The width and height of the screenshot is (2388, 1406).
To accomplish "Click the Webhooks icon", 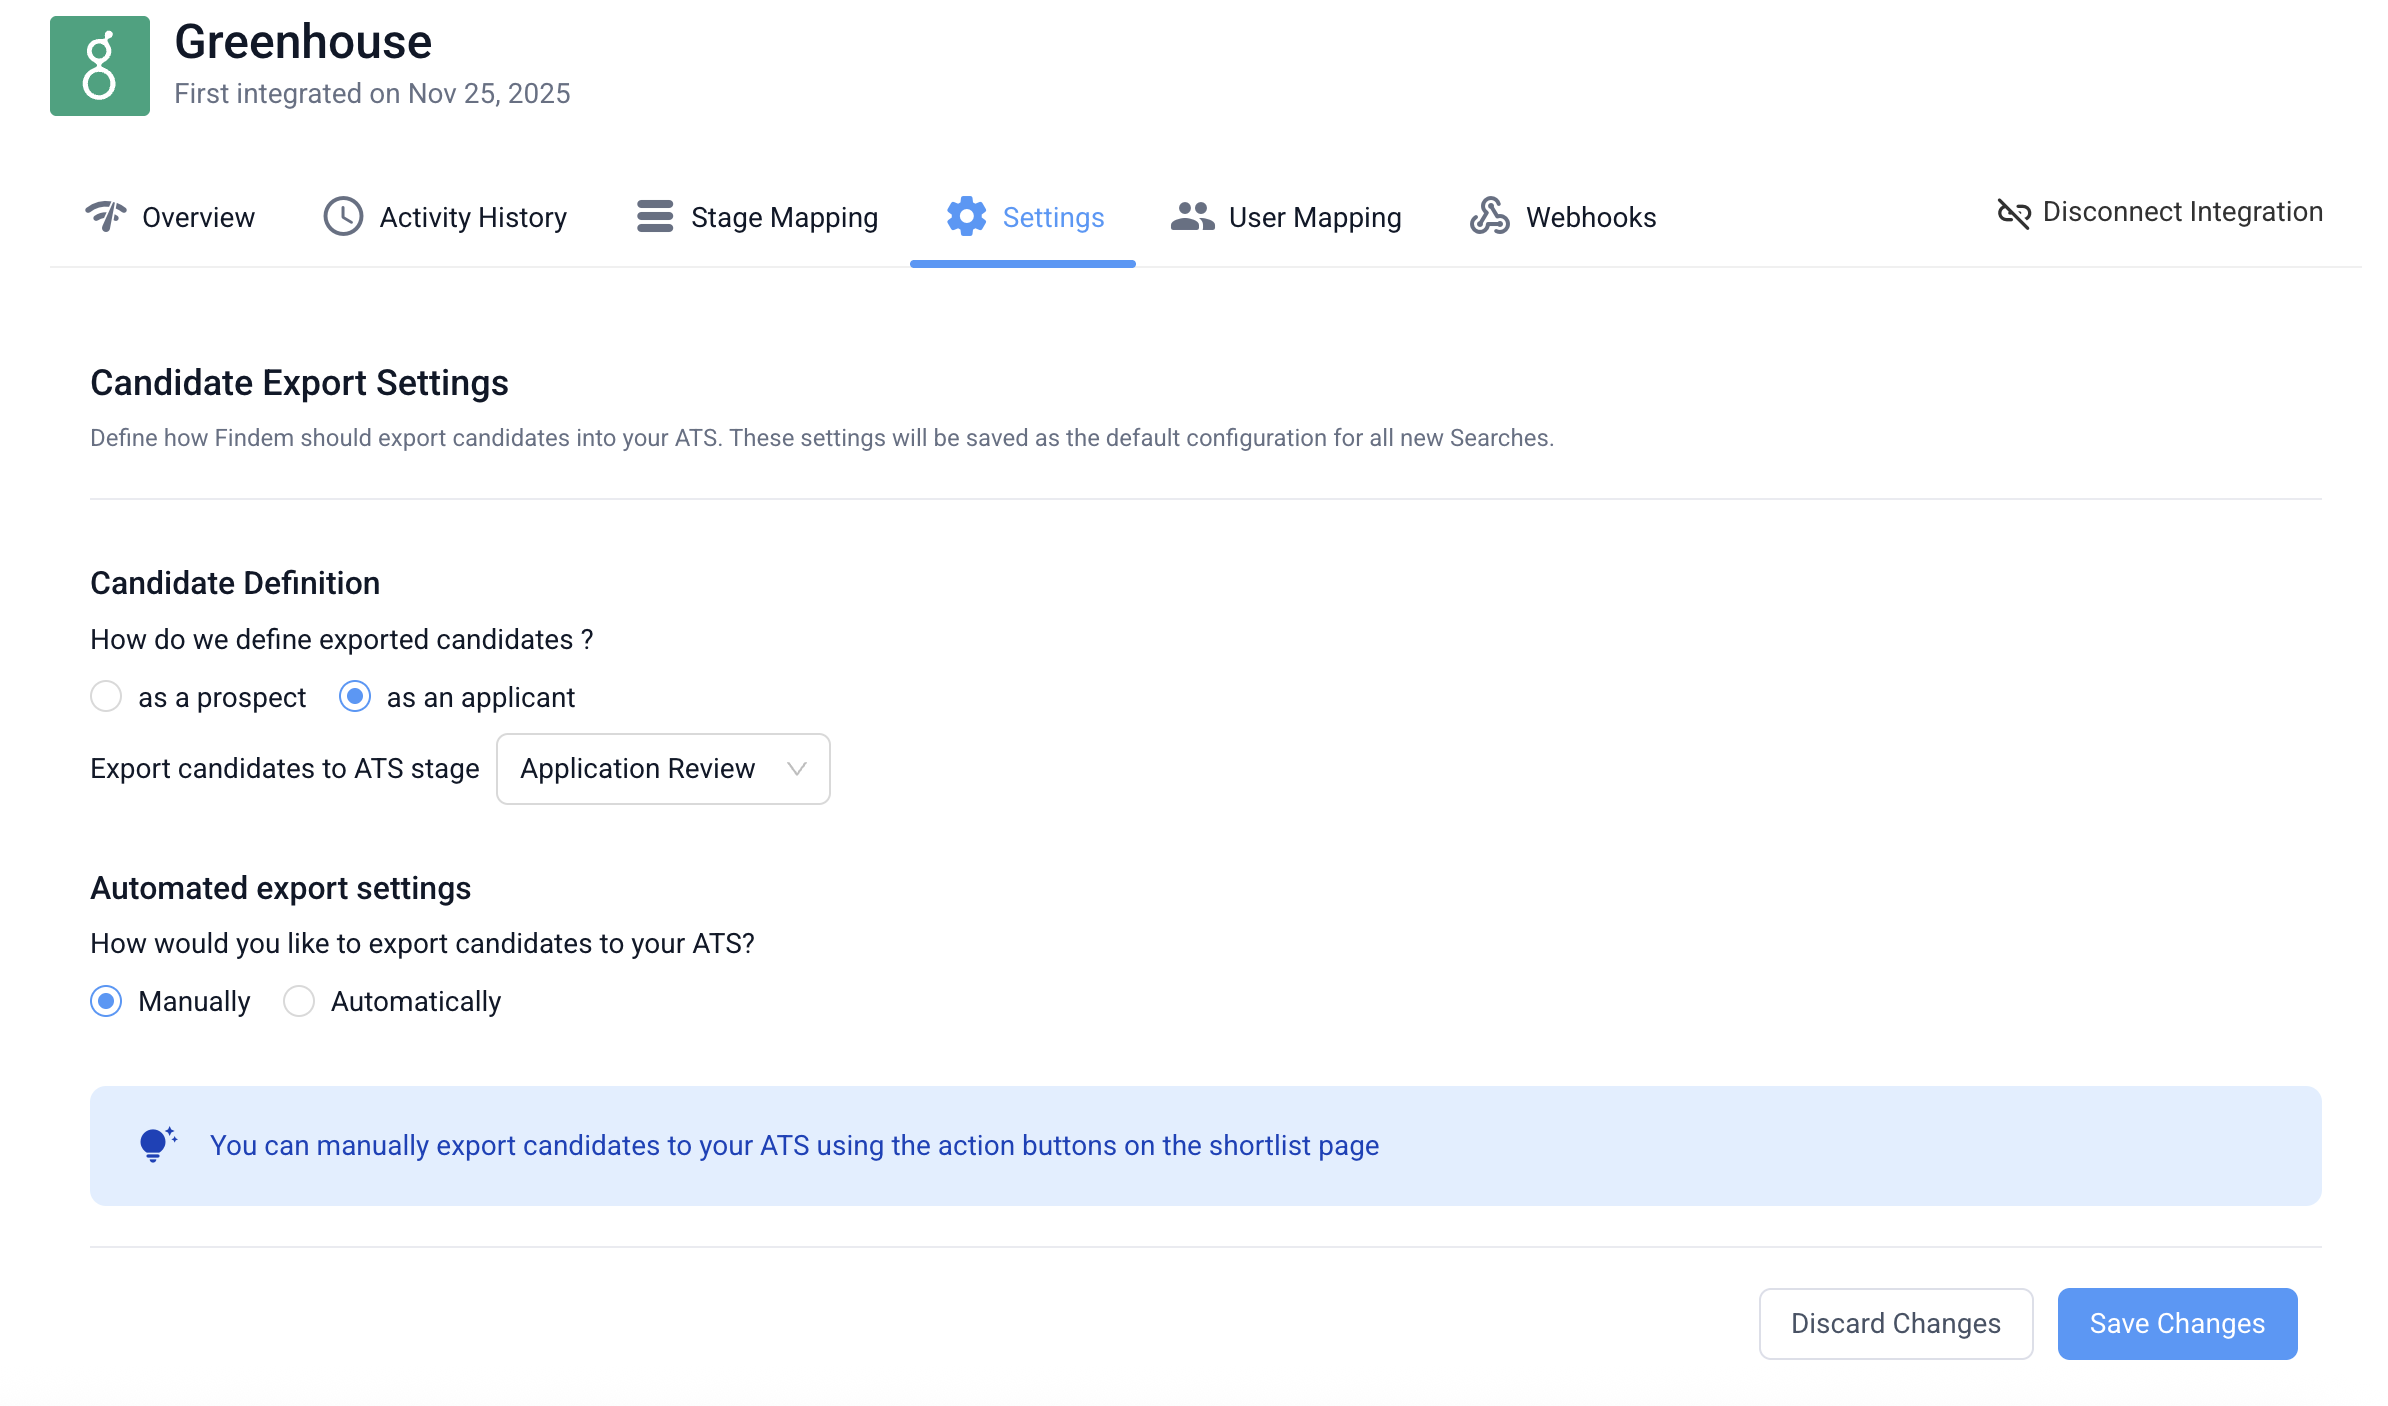I will [x=1490, y=216].
